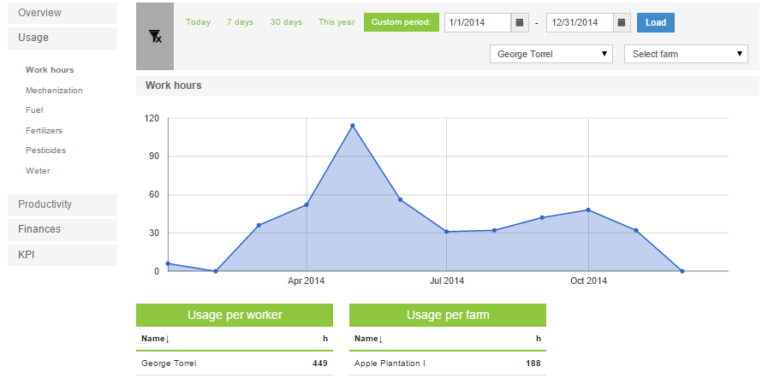Open the Finances section
This screenshot has width=768, height=384.
point(62,230)
